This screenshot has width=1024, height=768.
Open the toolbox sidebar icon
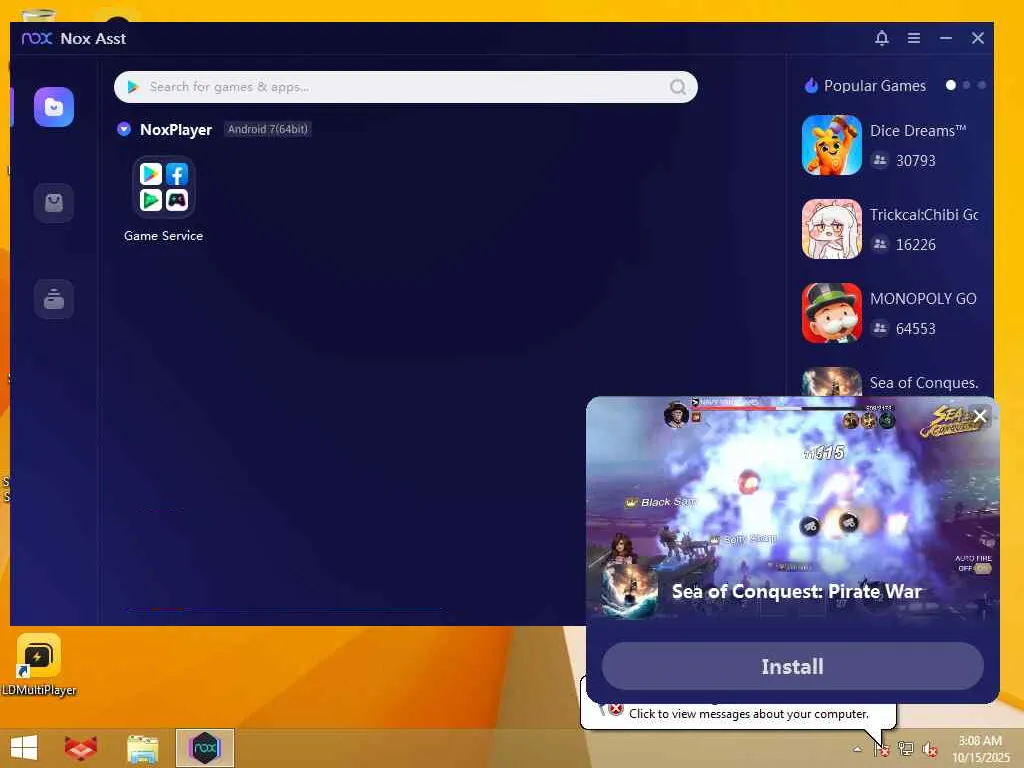tap(54, 299)
